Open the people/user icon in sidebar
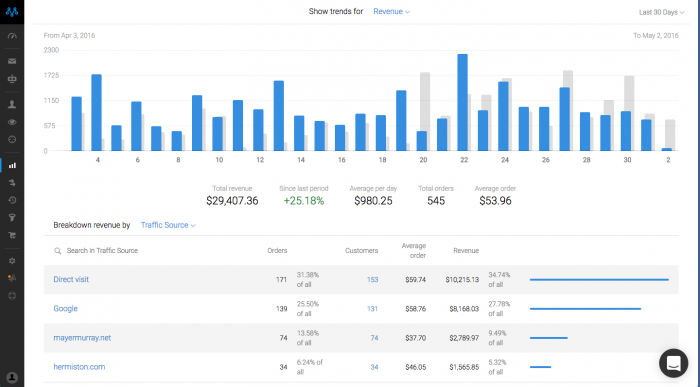The width and height of the screenshot is (700, 387). point(12,104)
